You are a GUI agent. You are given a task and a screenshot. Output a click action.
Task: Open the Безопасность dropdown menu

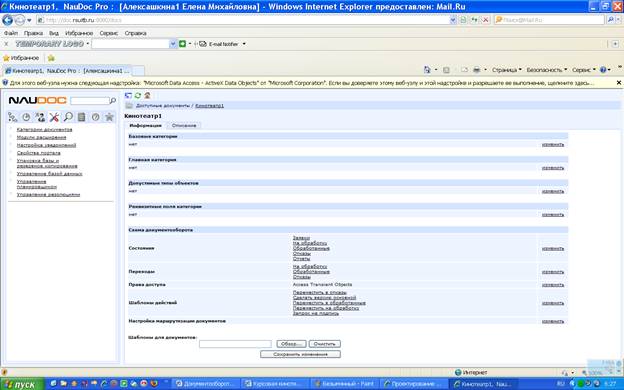point(546,70)
